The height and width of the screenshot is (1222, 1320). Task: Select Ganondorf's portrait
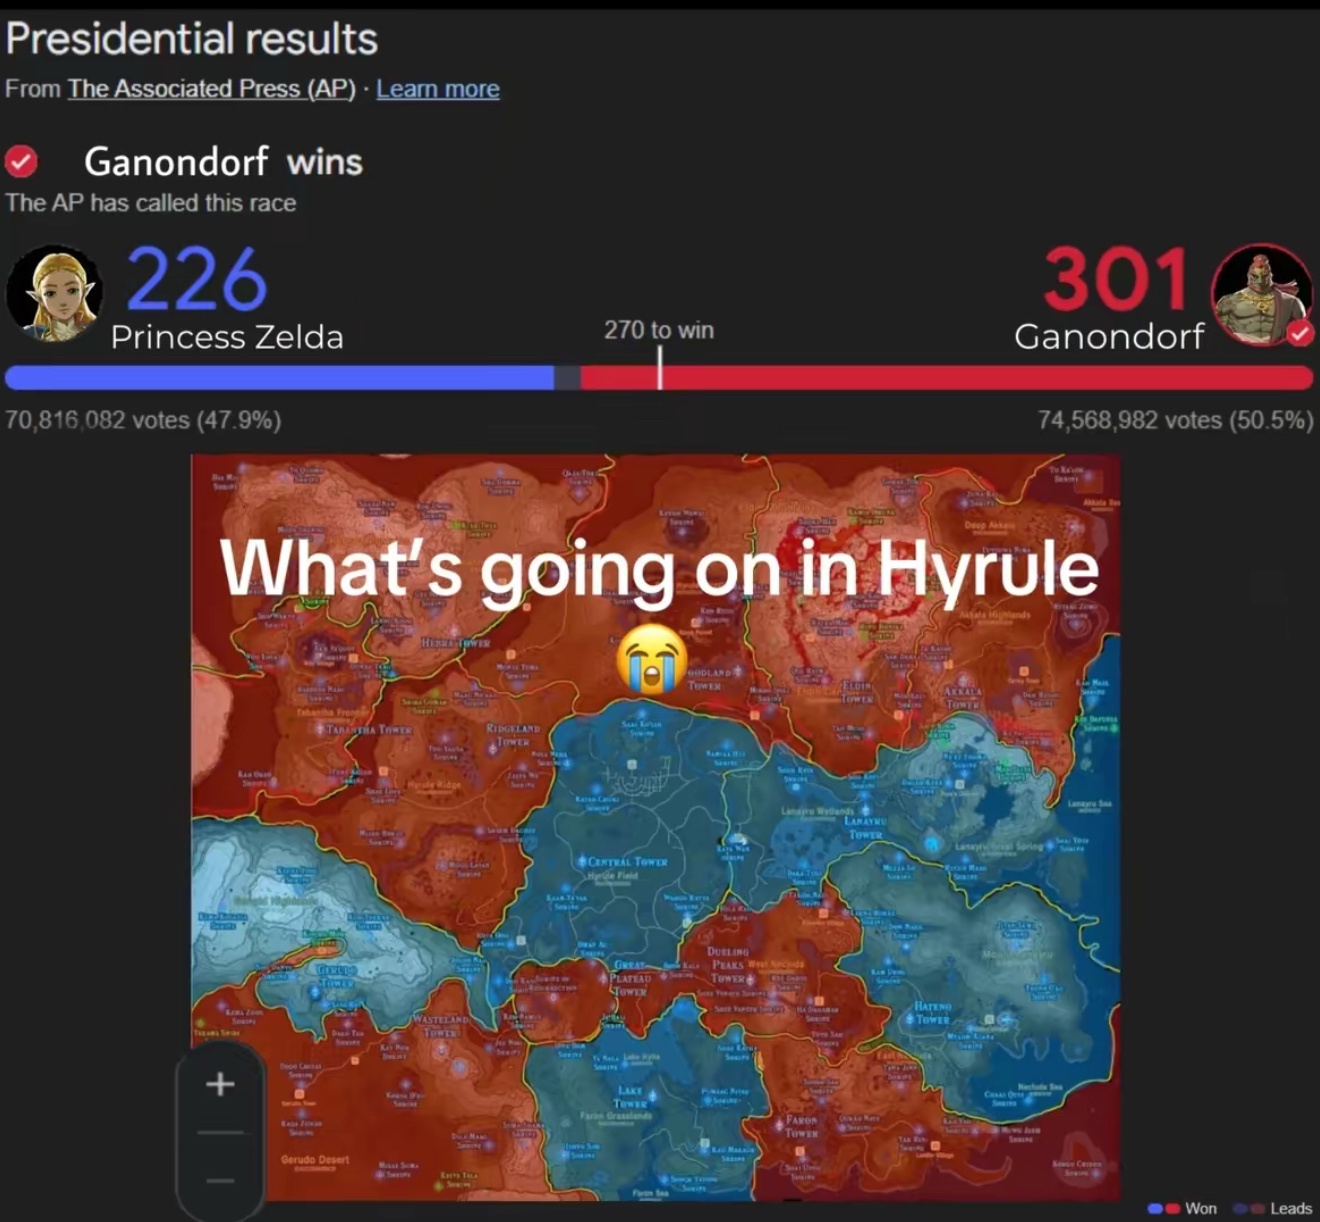point(1261,294)
